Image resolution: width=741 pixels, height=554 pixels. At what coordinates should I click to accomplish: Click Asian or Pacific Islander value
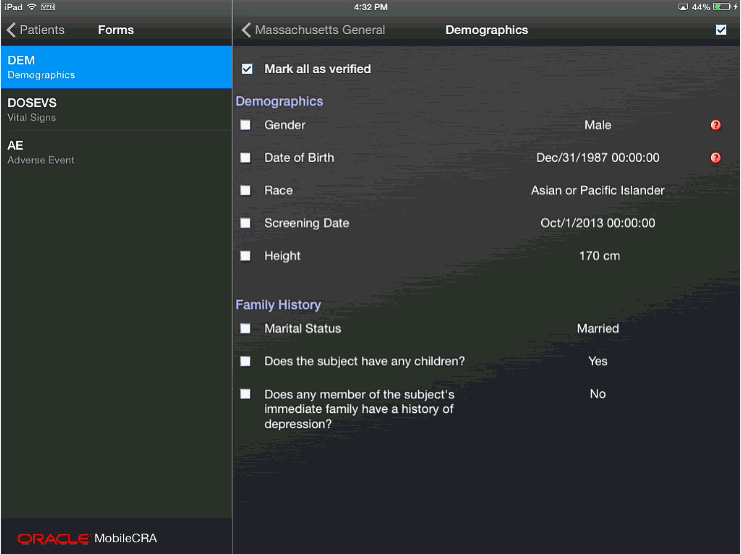[x=597, y=190]
